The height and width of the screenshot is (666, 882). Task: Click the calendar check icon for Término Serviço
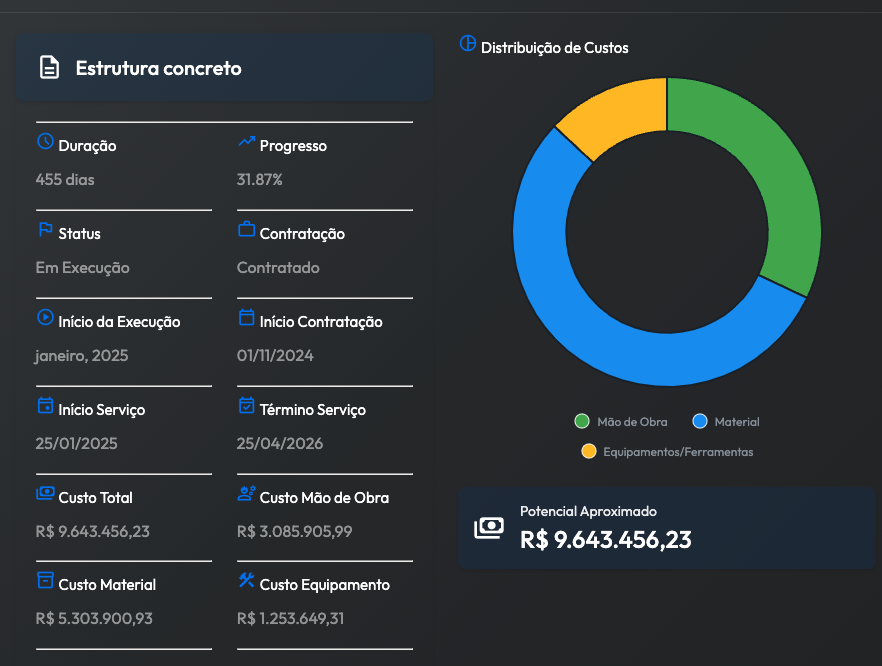pos(247,406)
